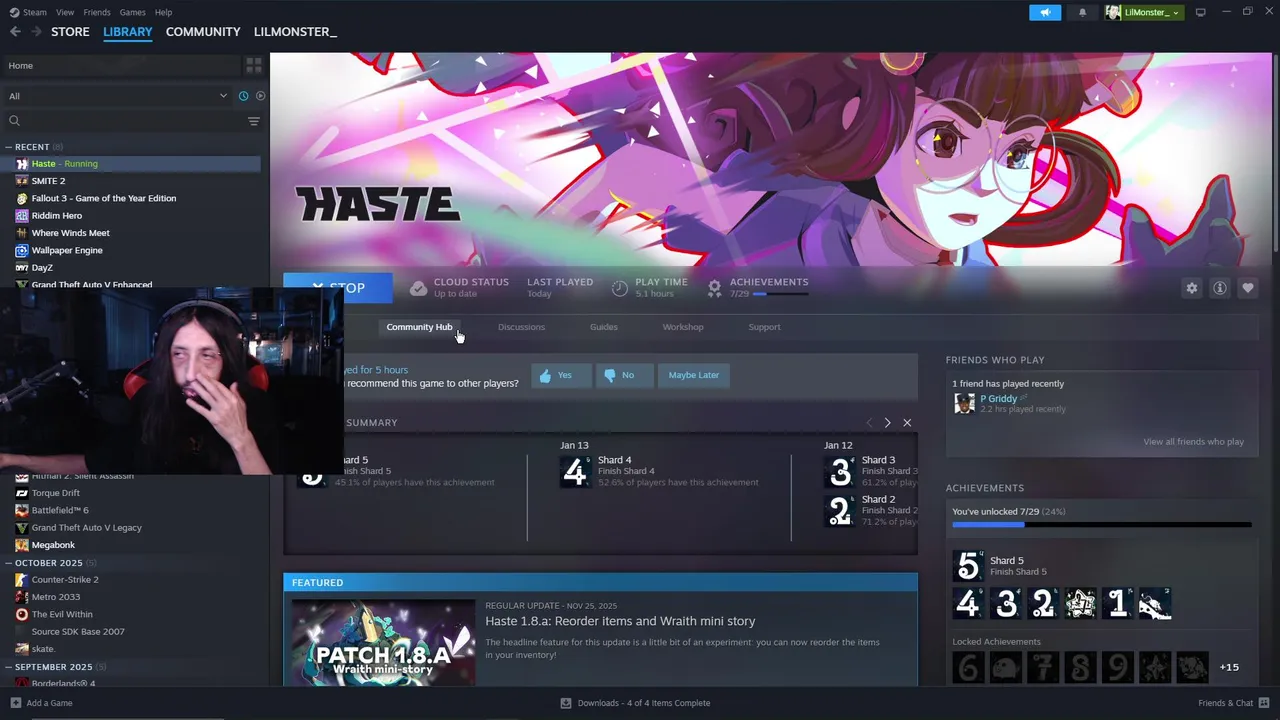Open the Games menu
1280x720 pixels.
(132, 12)
